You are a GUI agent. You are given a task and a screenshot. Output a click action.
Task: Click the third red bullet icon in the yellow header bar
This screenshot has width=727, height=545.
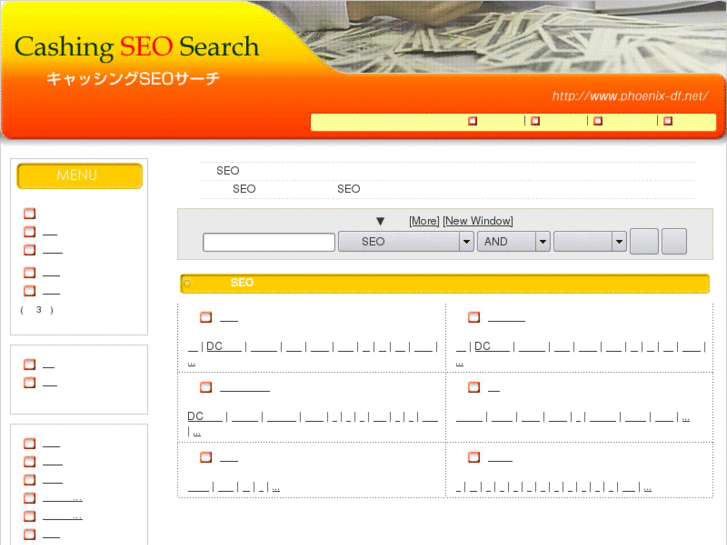598,121
